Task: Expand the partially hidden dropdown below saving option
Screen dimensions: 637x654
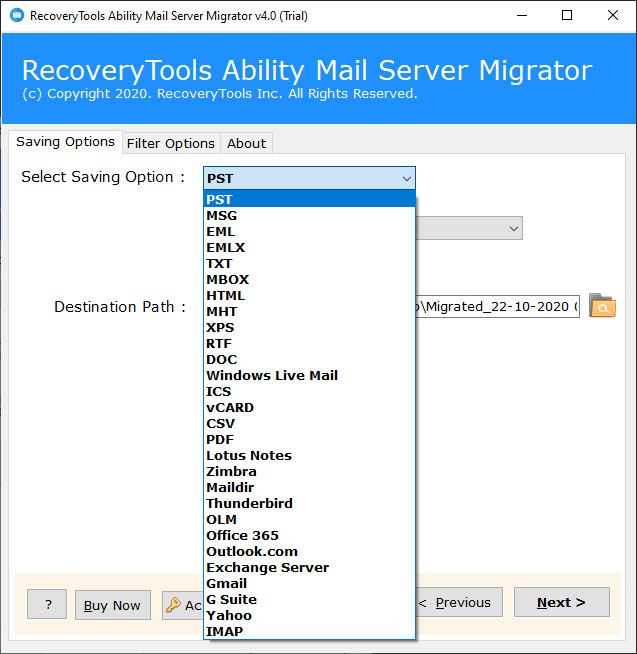Action: point(513,229)
